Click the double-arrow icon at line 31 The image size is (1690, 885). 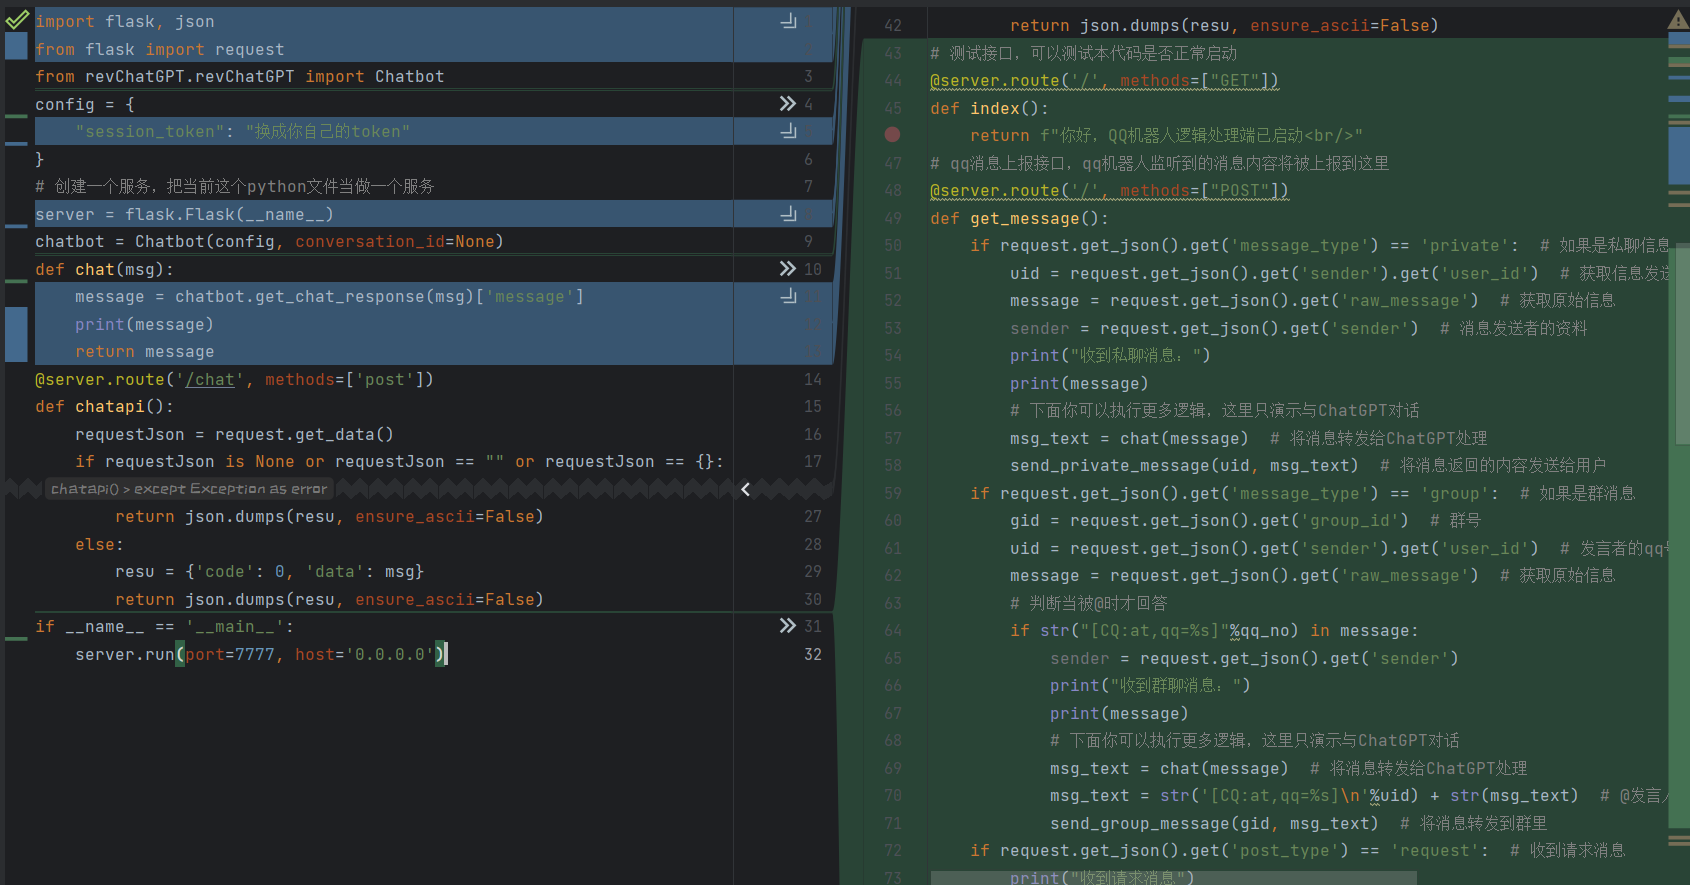[787, 626]
